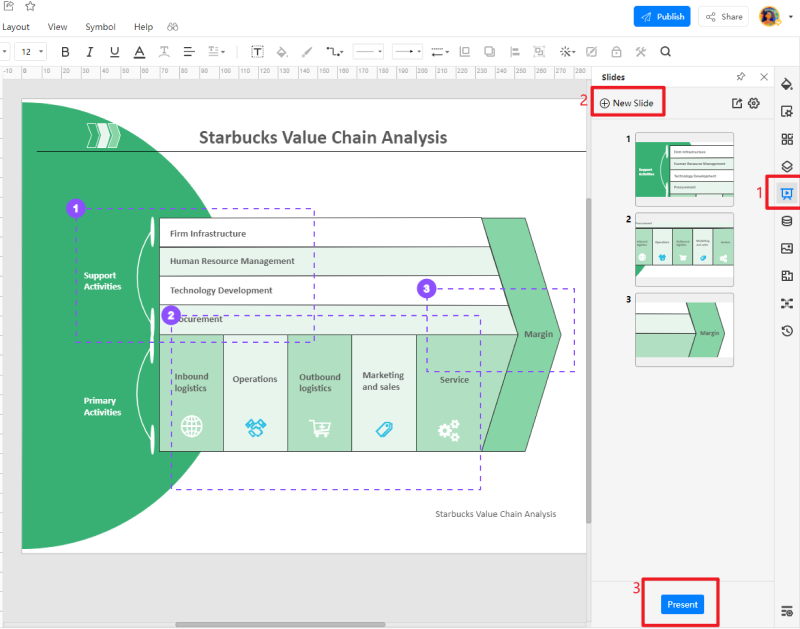Open the theme fill sidebar icon

pyautogui.click(x=787, y=84)
